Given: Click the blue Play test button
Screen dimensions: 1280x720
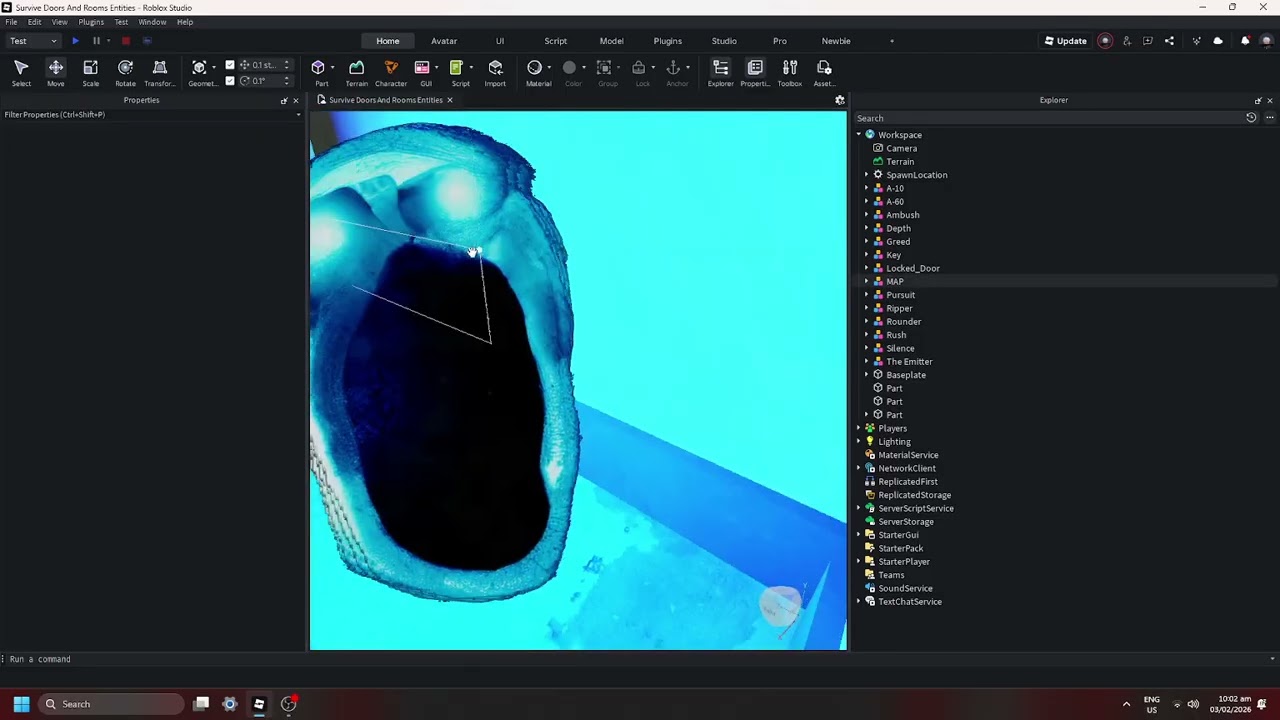Looking at the screenshot, I should coord(75,41).
